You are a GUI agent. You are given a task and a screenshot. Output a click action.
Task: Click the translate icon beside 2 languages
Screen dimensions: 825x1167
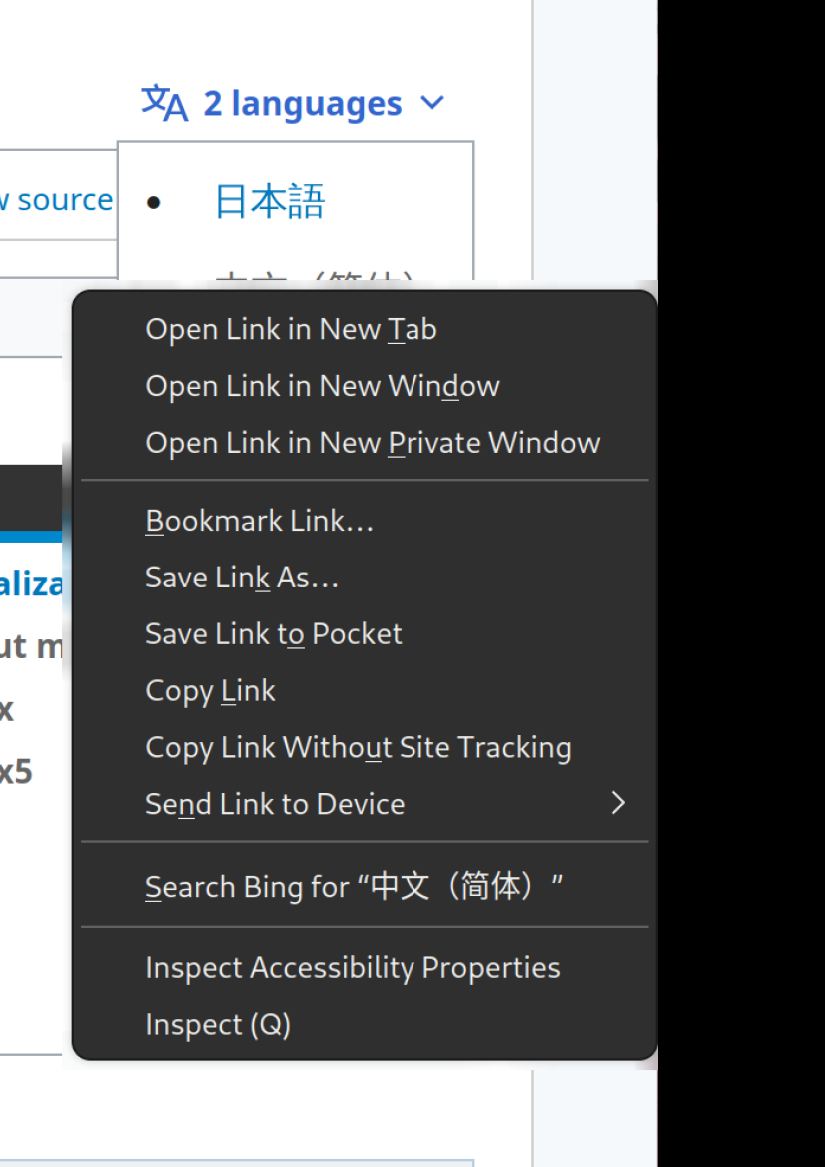(x=164, y=103)
